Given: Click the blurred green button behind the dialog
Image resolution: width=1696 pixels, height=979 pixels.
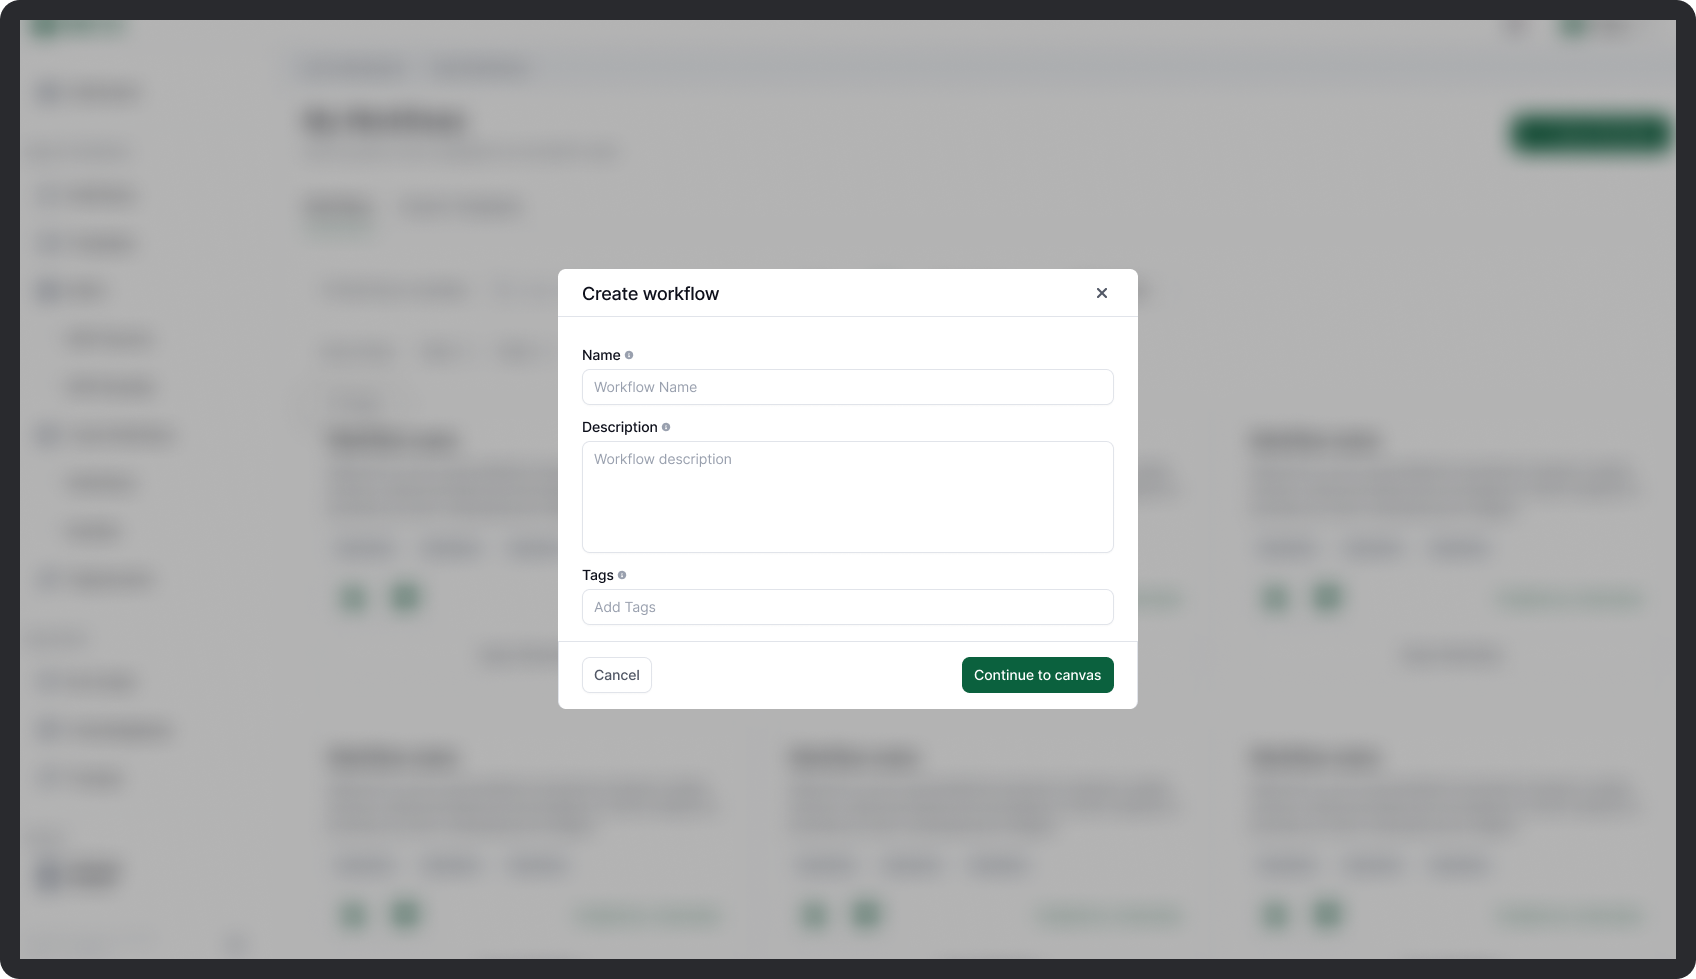Looking at the screenshot, I should coord(1590,134).
